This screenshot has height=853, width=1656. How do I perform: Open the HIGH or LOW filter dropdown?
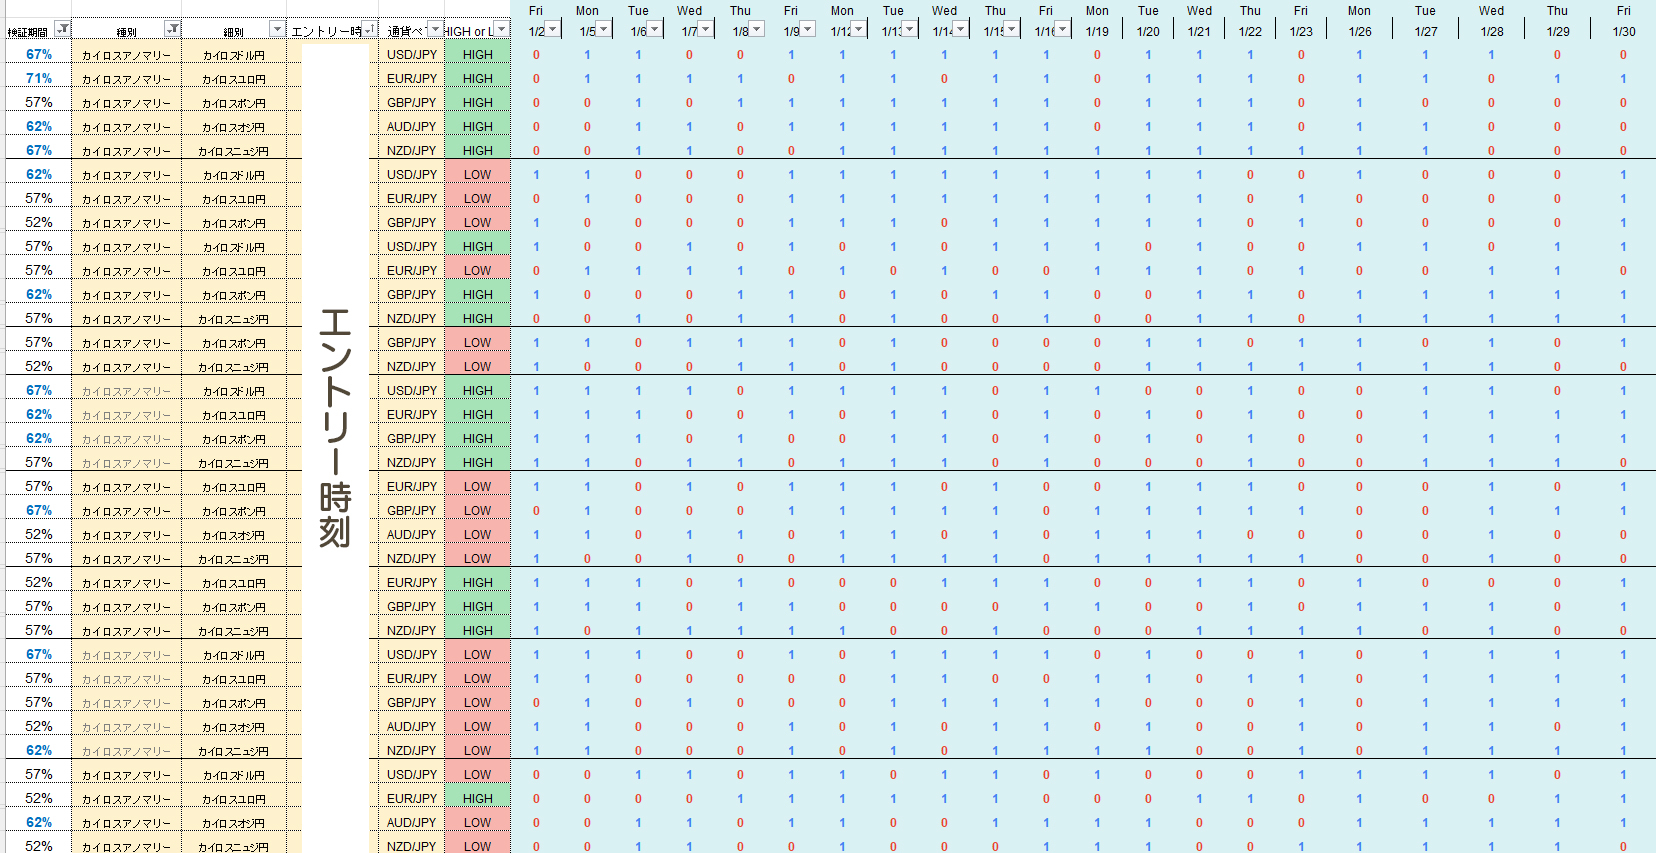[502, 29]
